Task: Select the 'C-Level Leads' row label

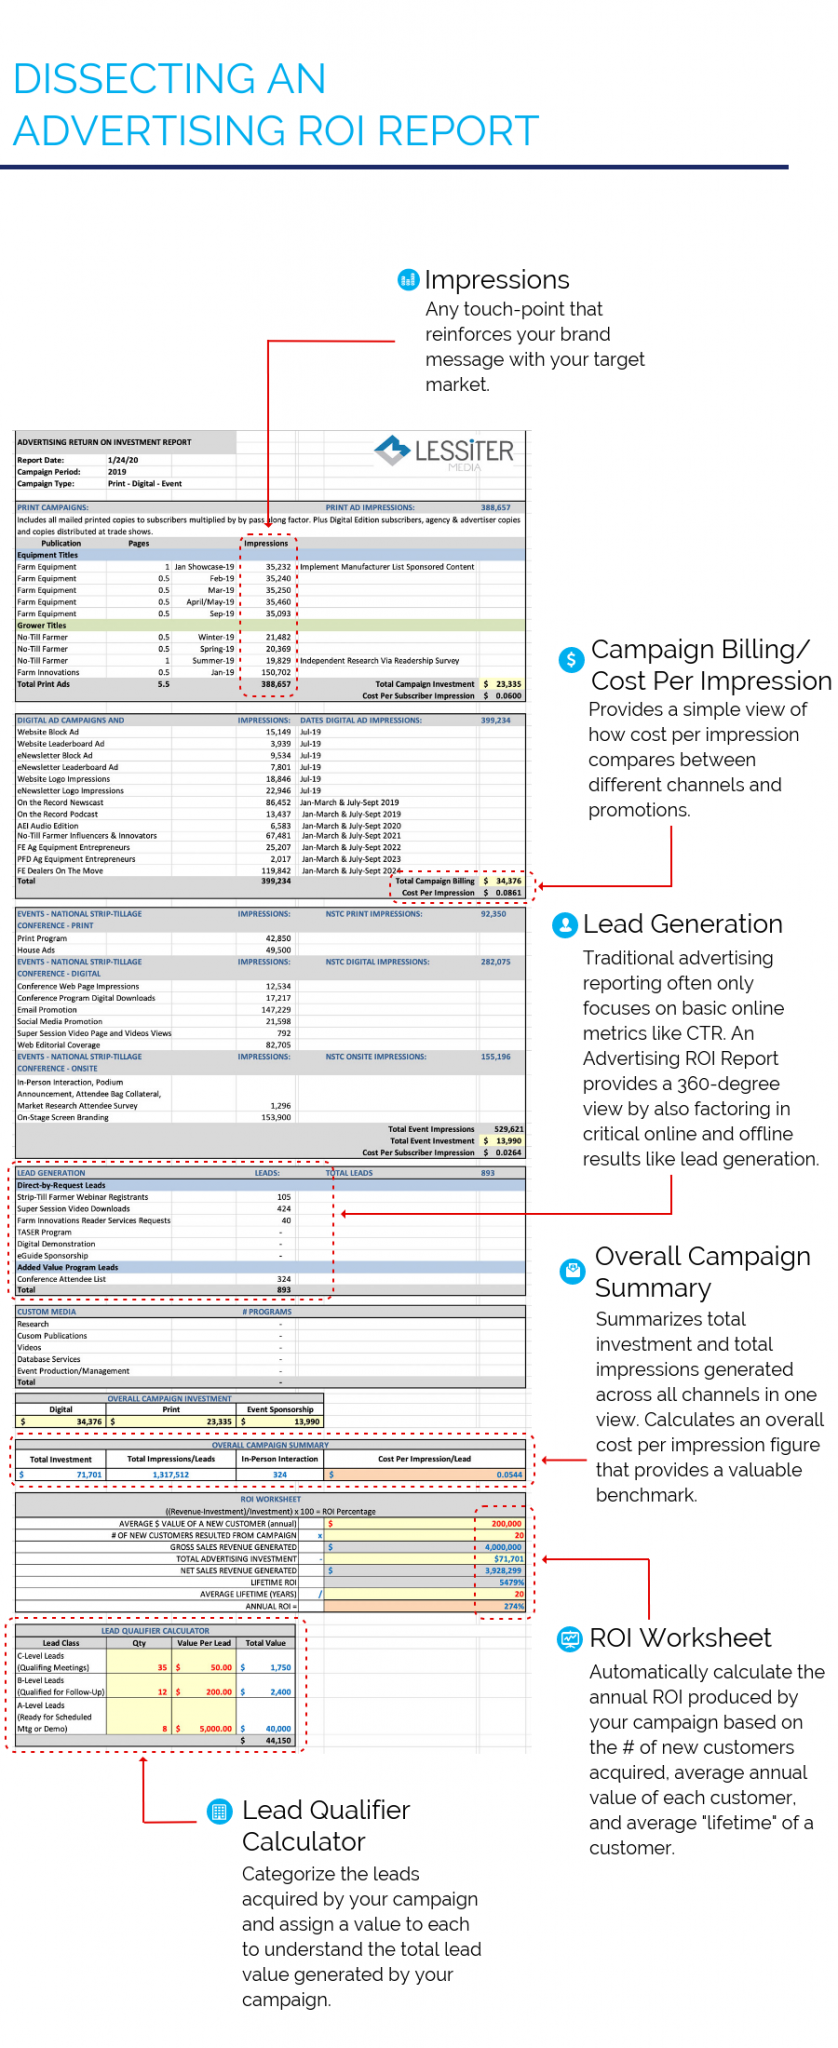Action: tap(41, 1656)
